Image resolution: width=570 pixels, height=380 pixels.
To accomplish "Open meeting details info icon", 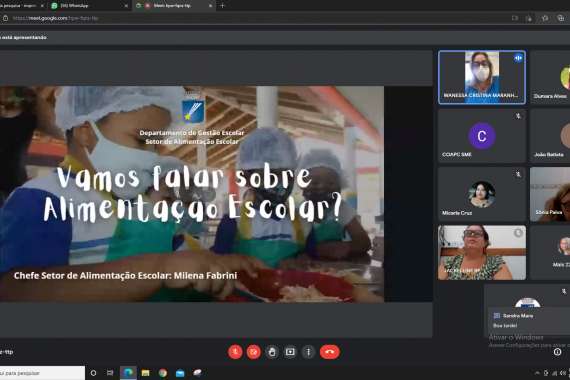I will (x=557, y=352).
